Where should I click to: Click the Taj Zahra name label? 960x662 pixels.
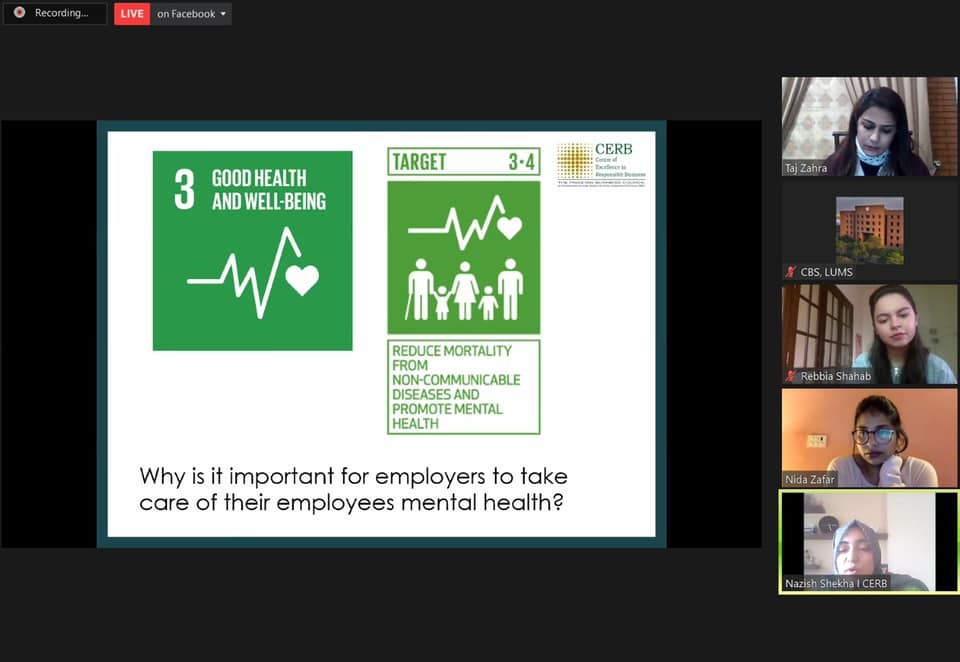[x=806, y=168]
